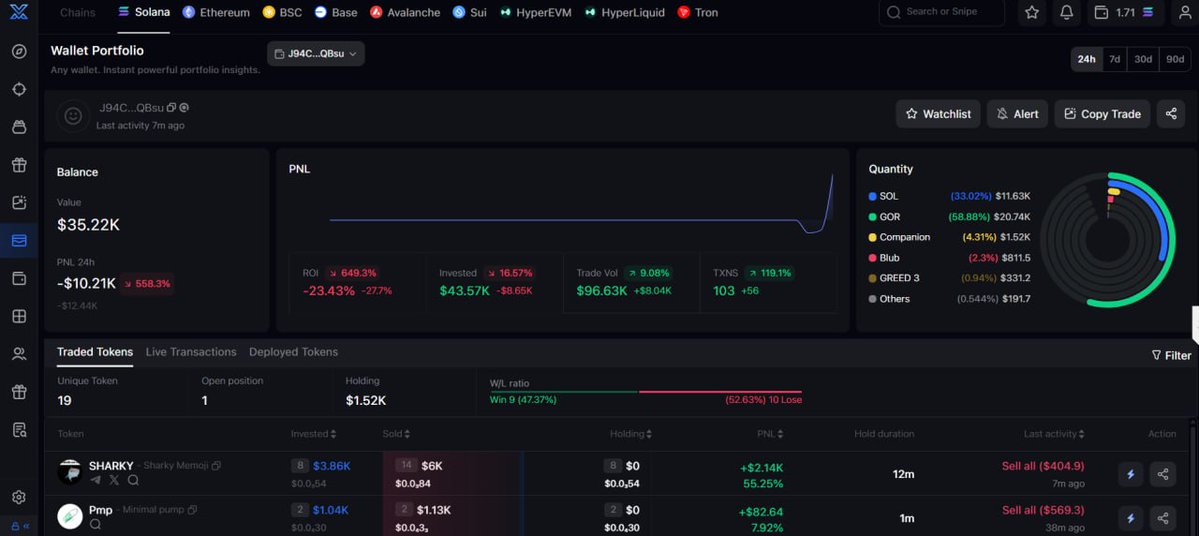Open the Settings gear in sidebar
Viewport: 1199px width, 536px height.
[19, 498]
